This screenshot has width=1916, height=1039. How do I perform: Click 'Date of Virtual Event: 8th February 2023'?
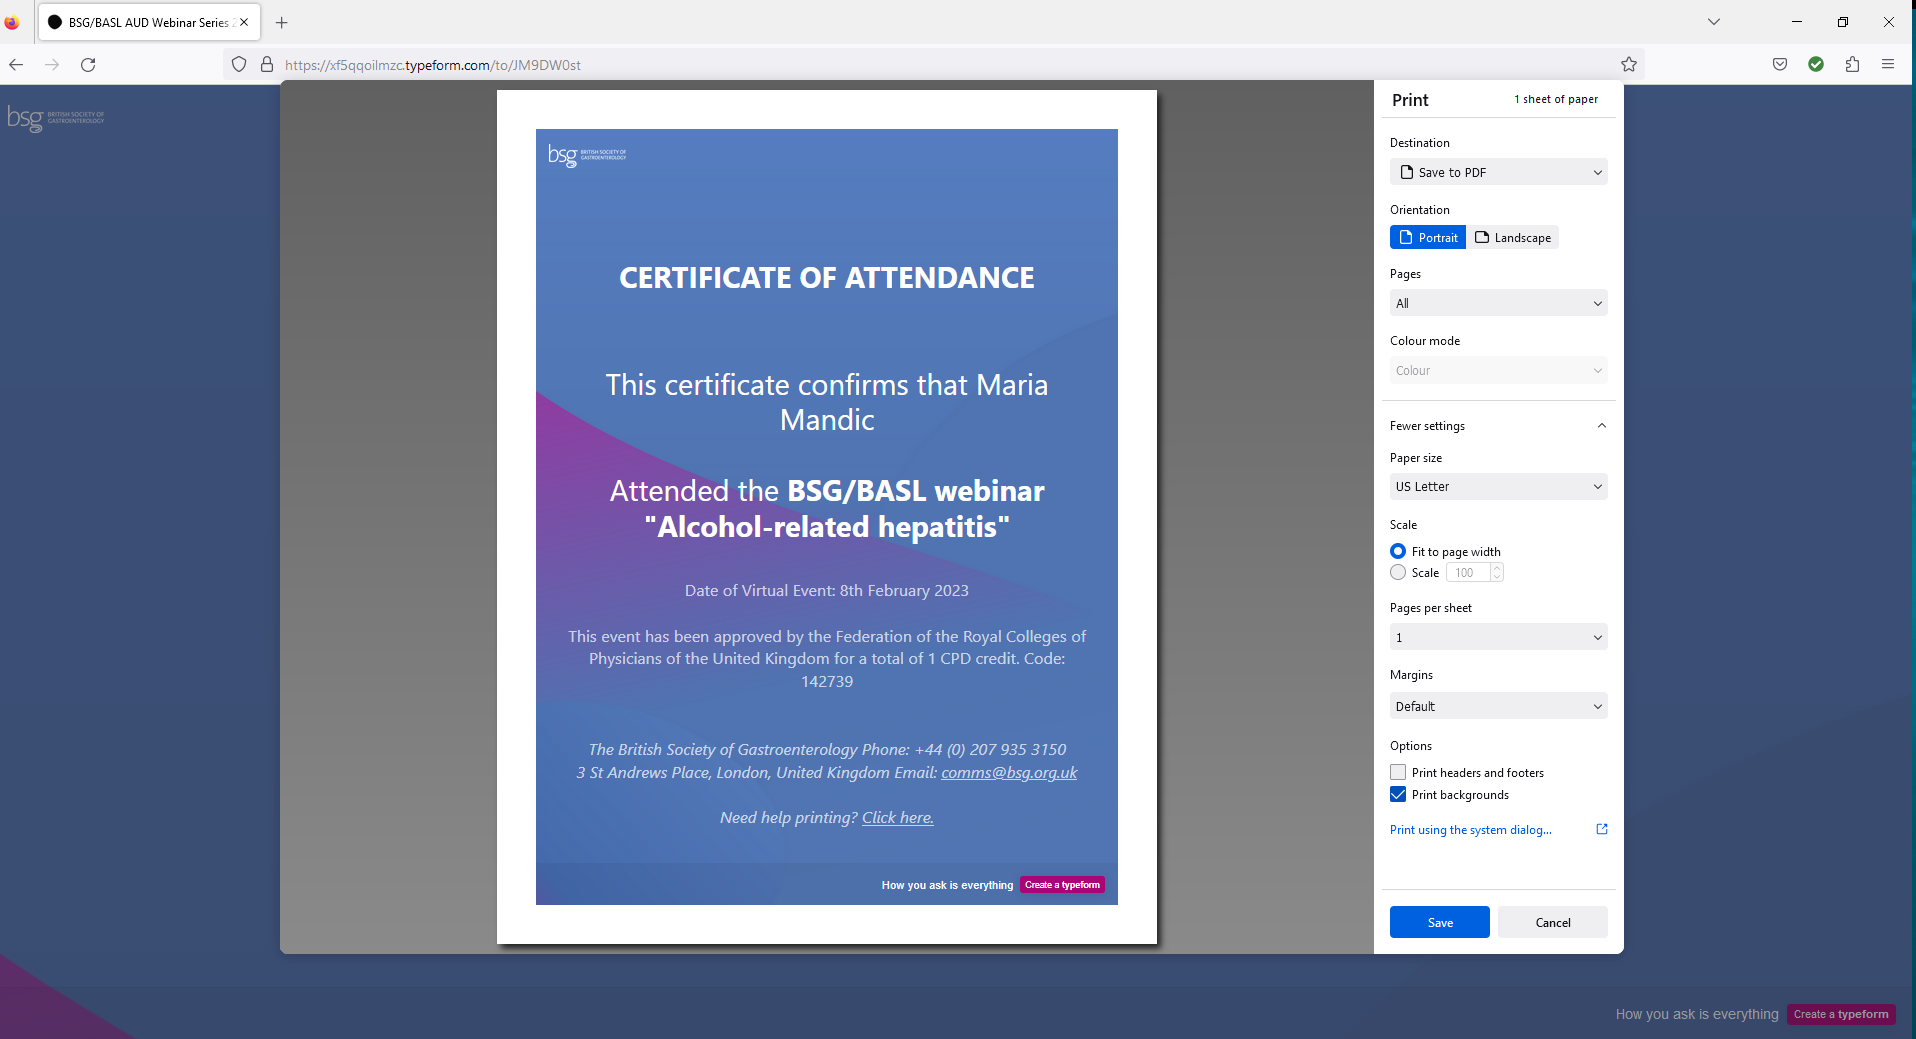click(x=827, y=590)
